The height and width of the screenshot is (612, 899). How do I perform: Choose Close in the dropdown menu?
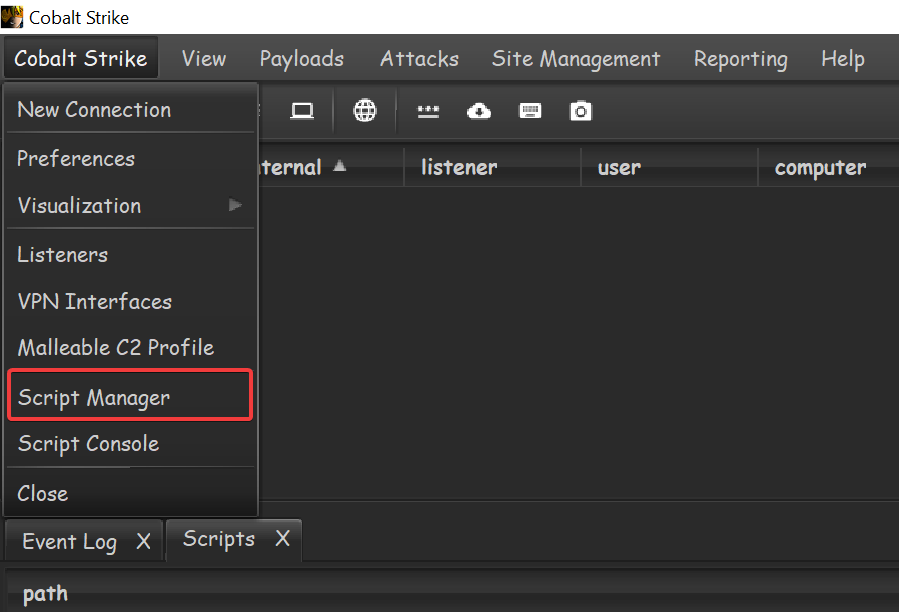[131, 493]
